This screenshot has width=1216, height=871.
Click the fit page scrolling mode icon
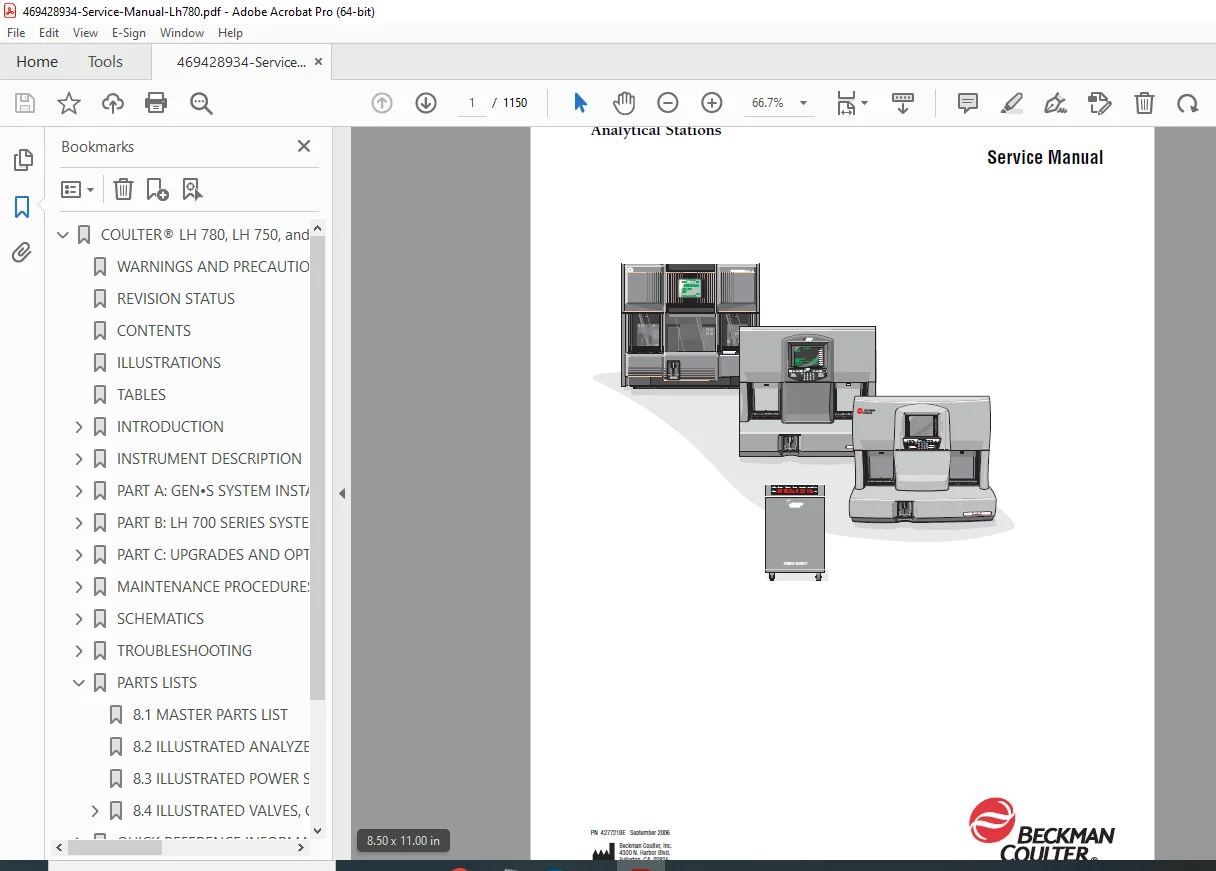click(847, 103)
